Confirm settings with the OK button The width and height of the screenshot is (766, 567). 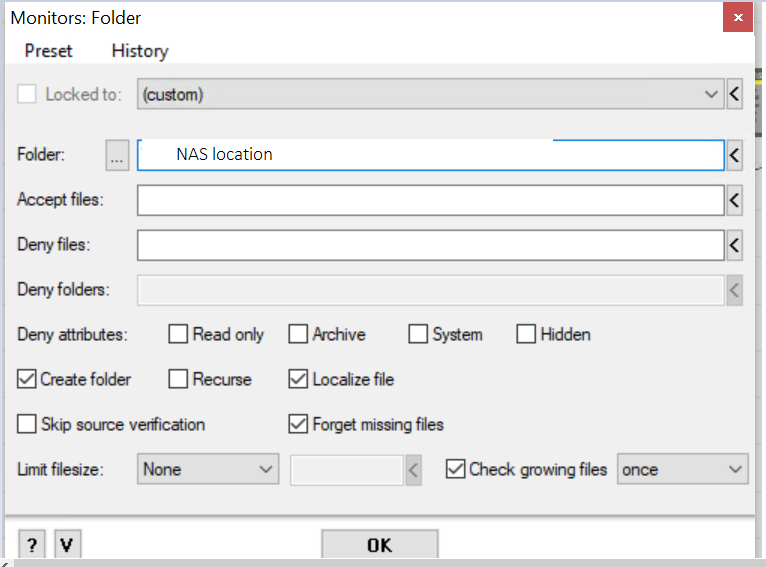pyautogui.click(x=380, y=545)
